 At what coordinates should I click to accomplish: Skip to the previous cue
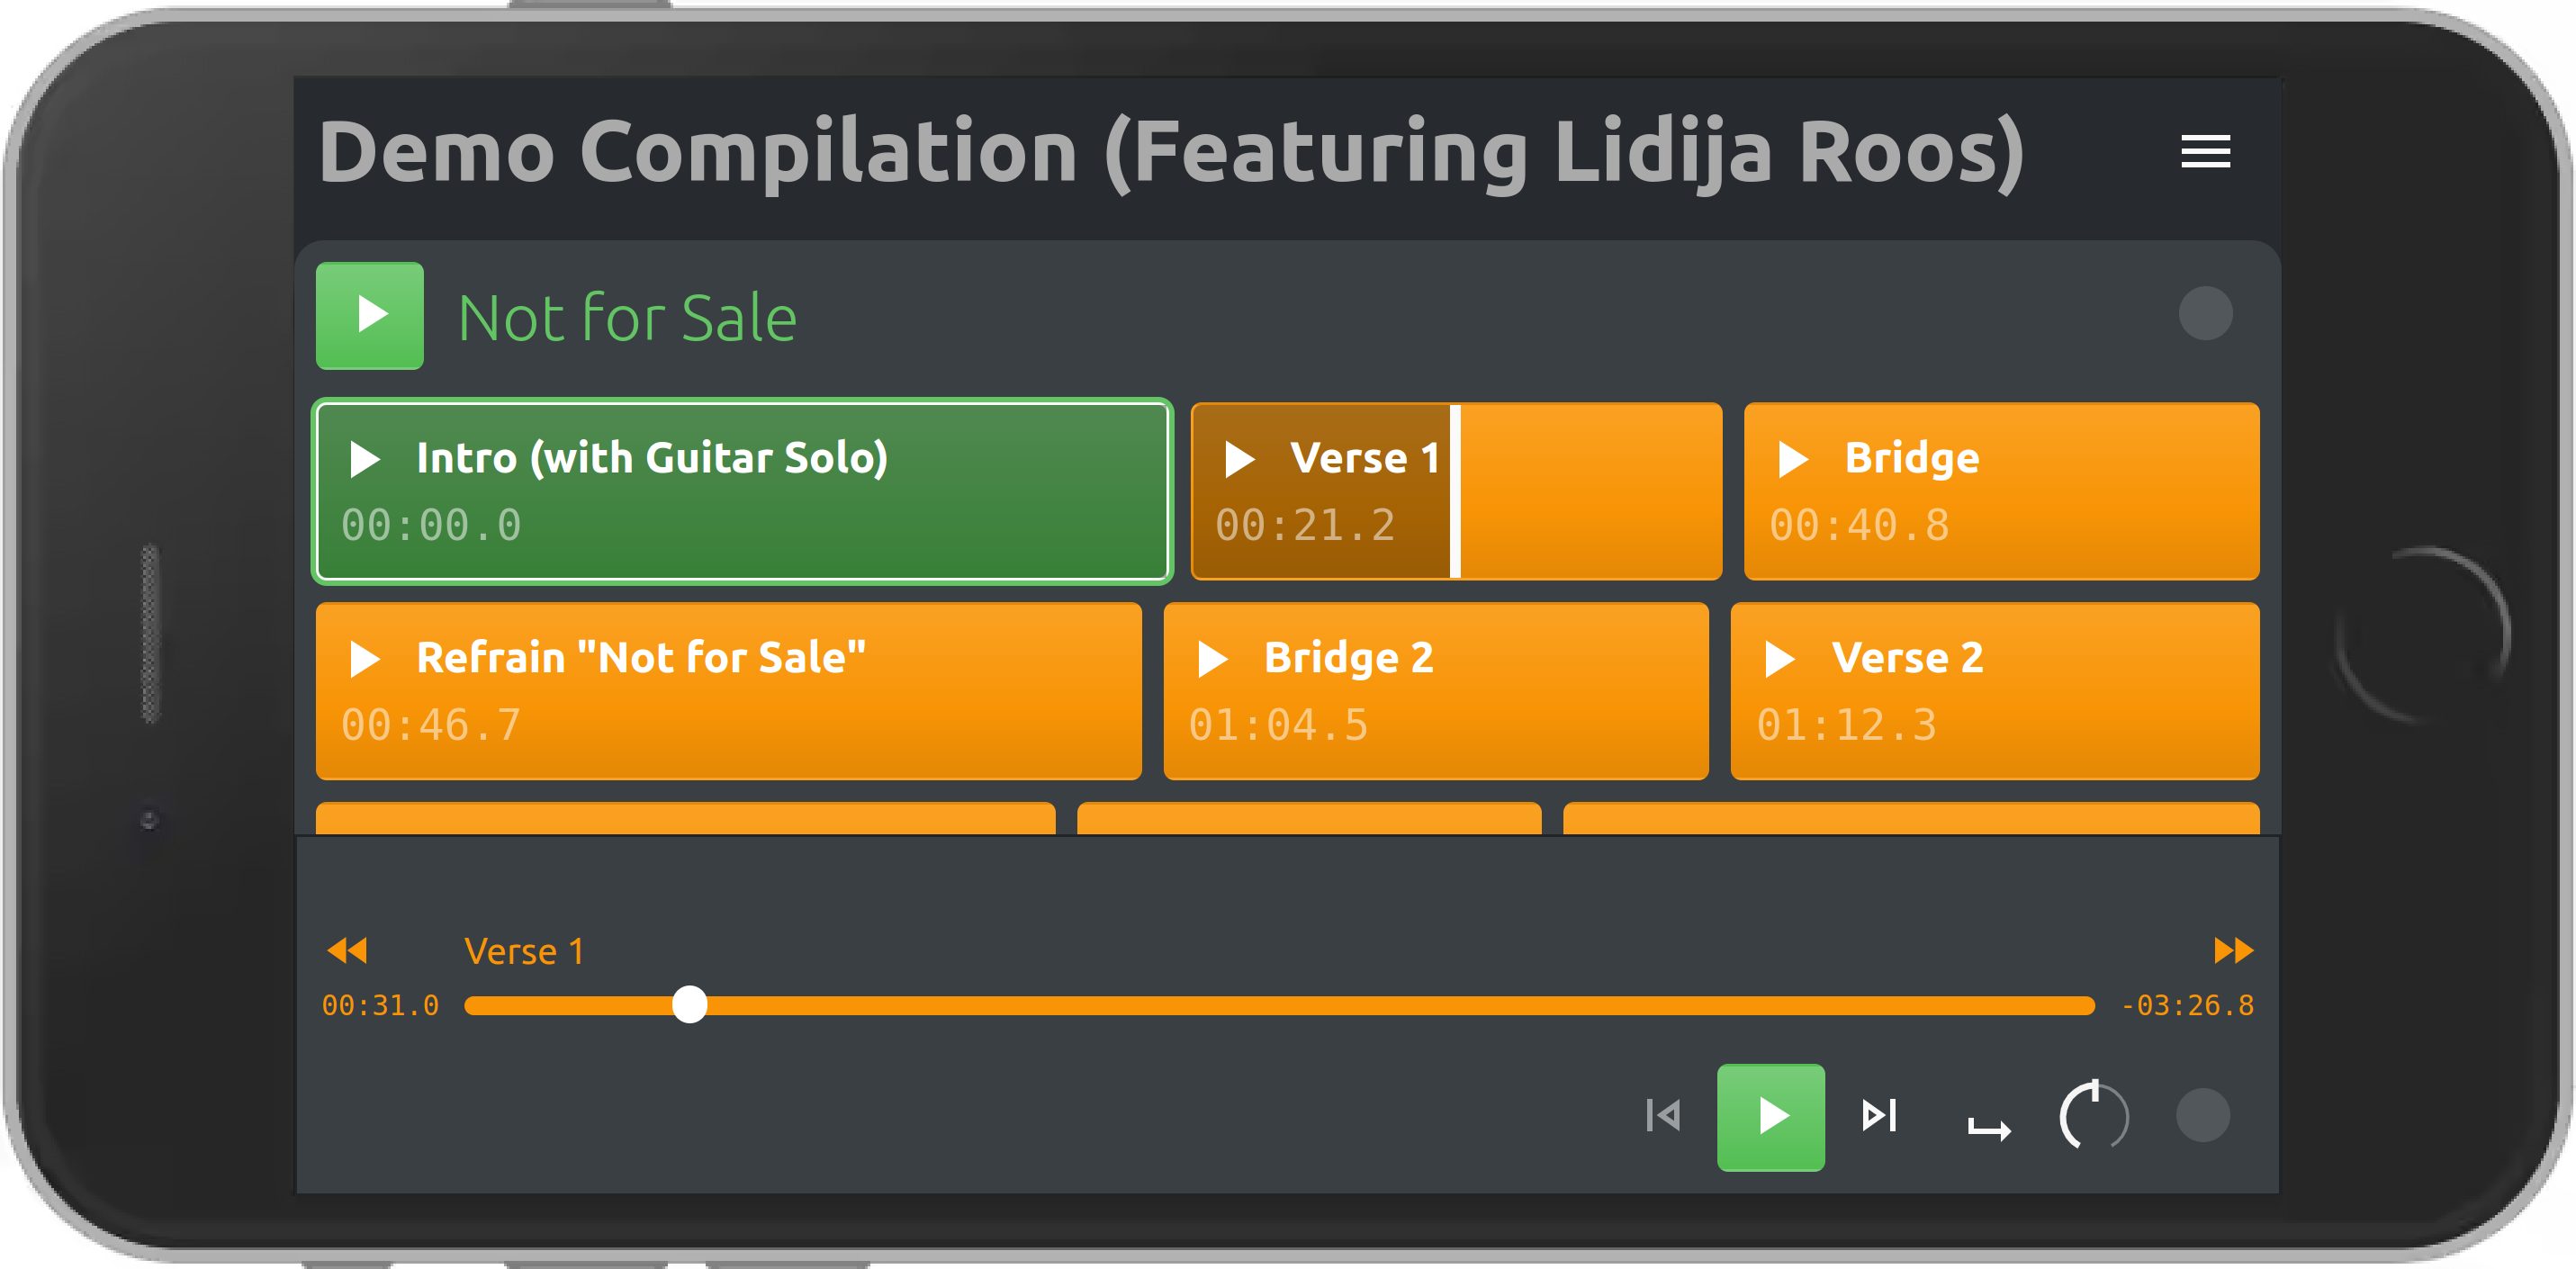[x=1663, y=1115]
